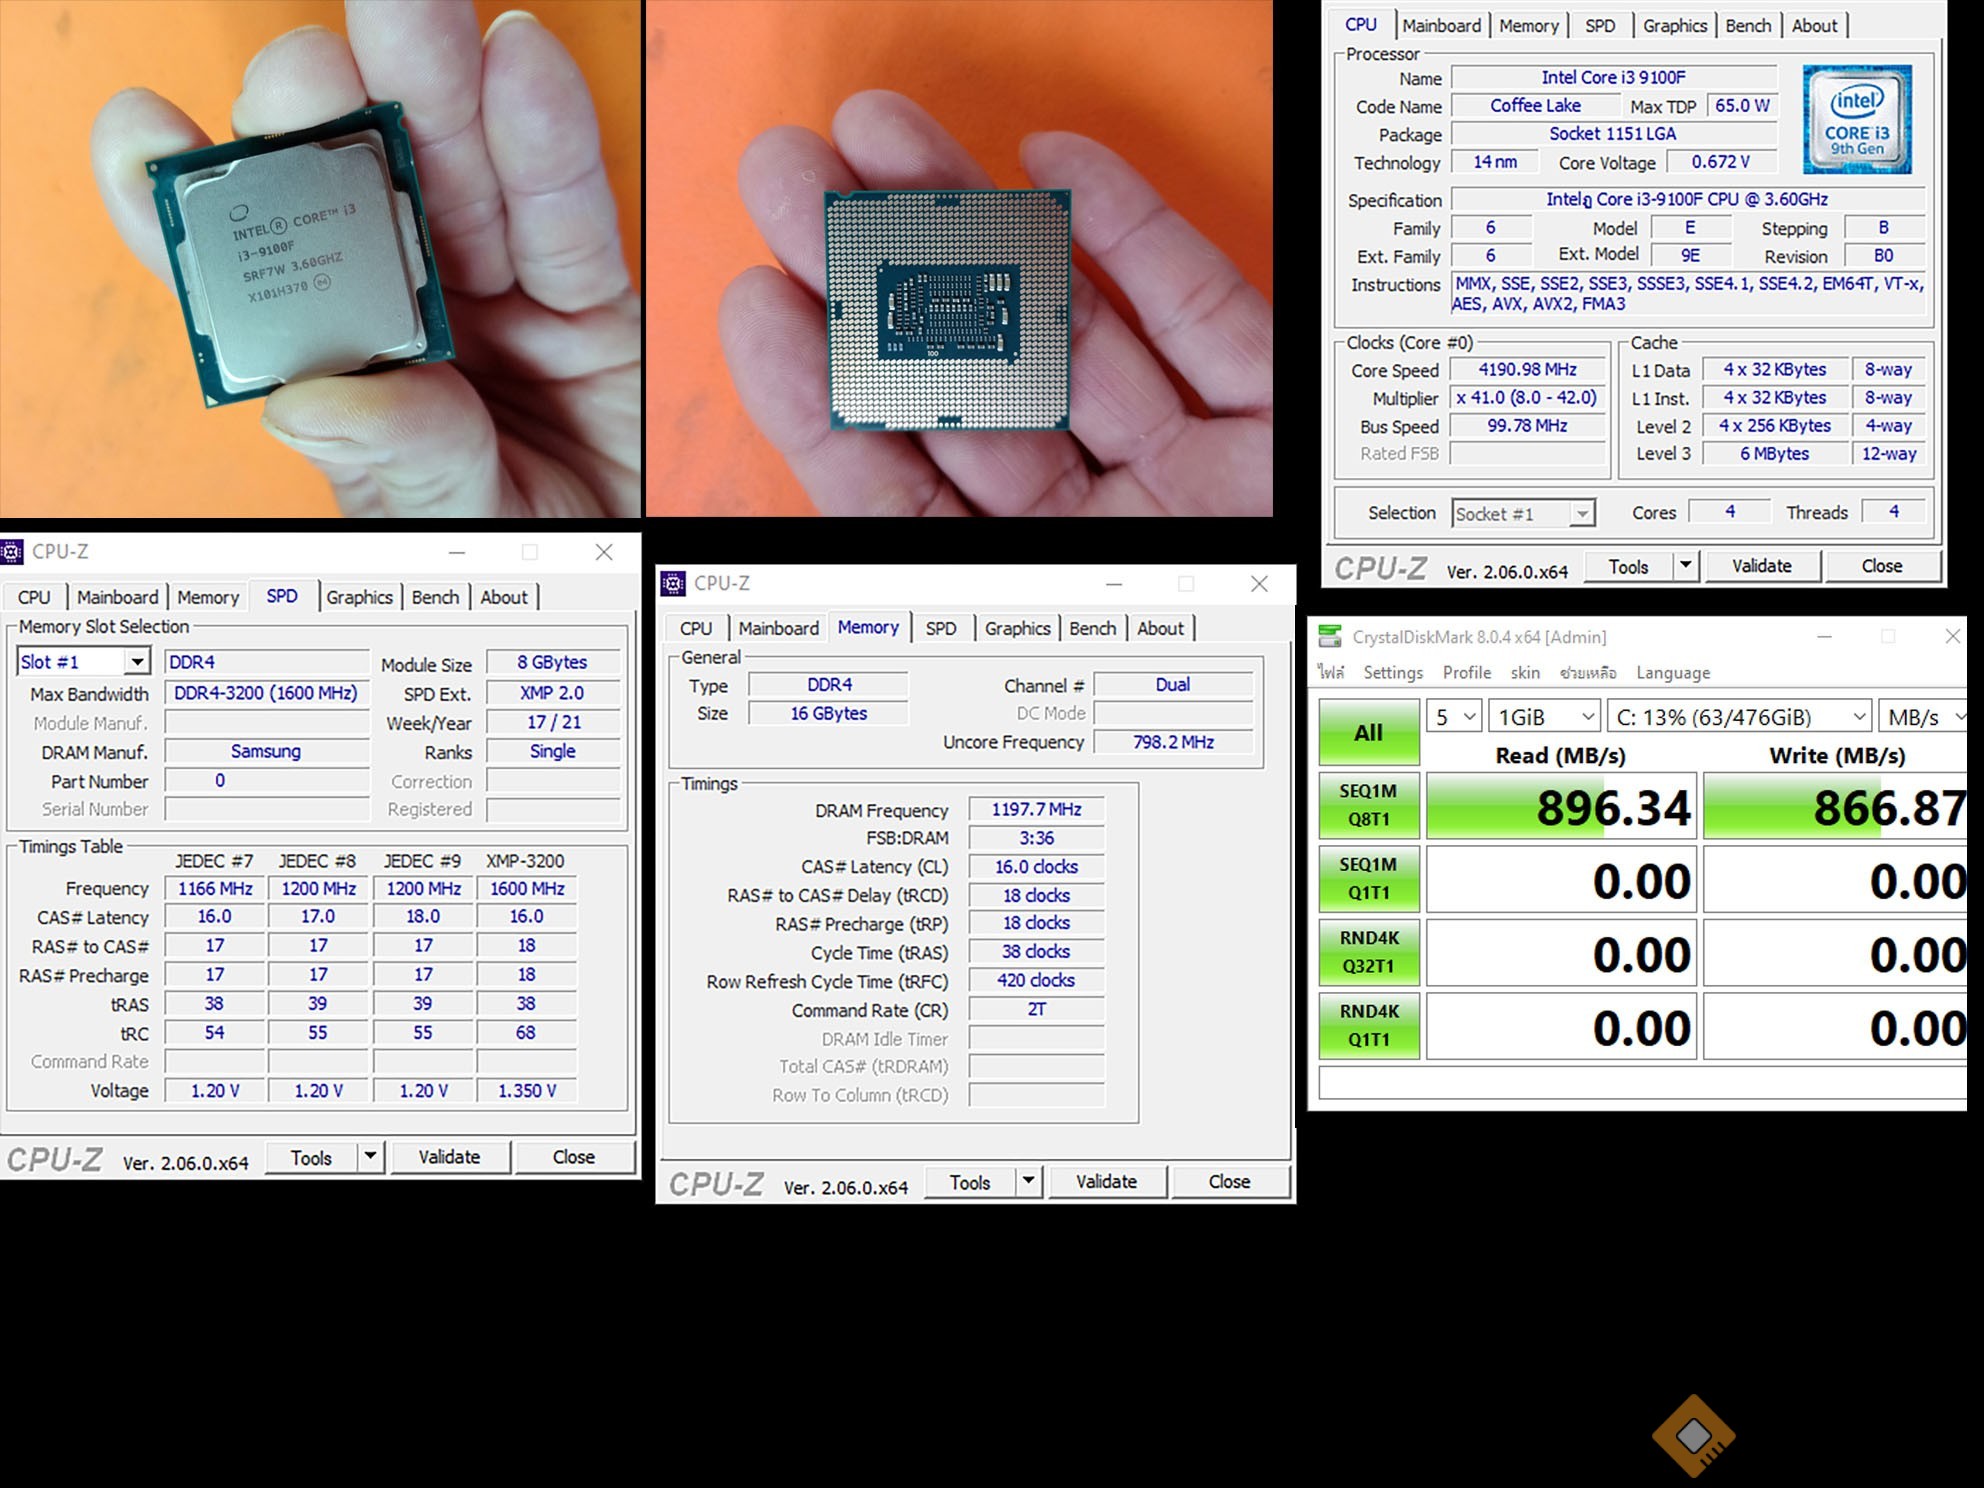Viewport: 1984px width, 1488px height.
Task: Switch to Bench tab in the Core i3 window
Action: click(1748, 26)
